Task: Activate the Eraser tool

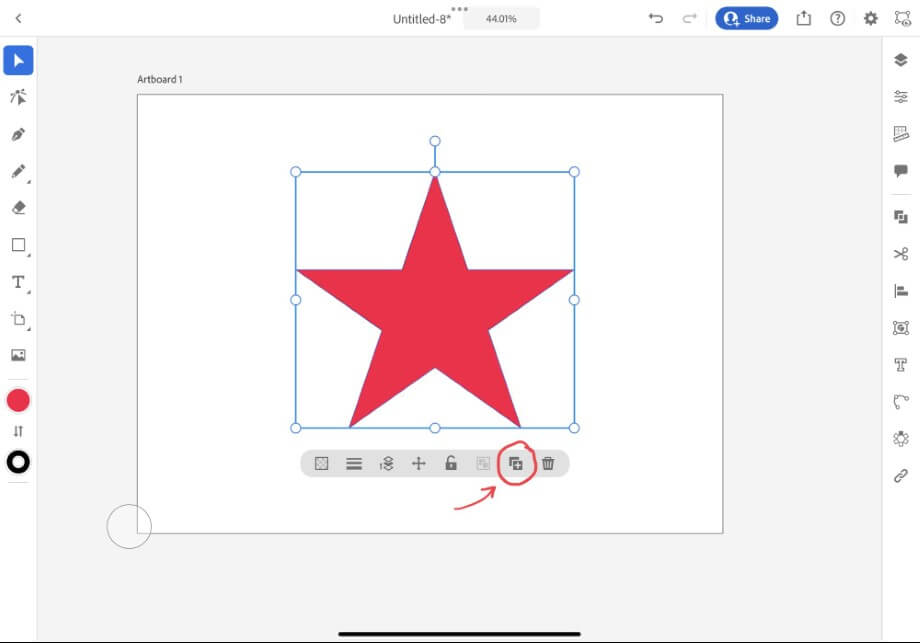Action: pos(18,208)
